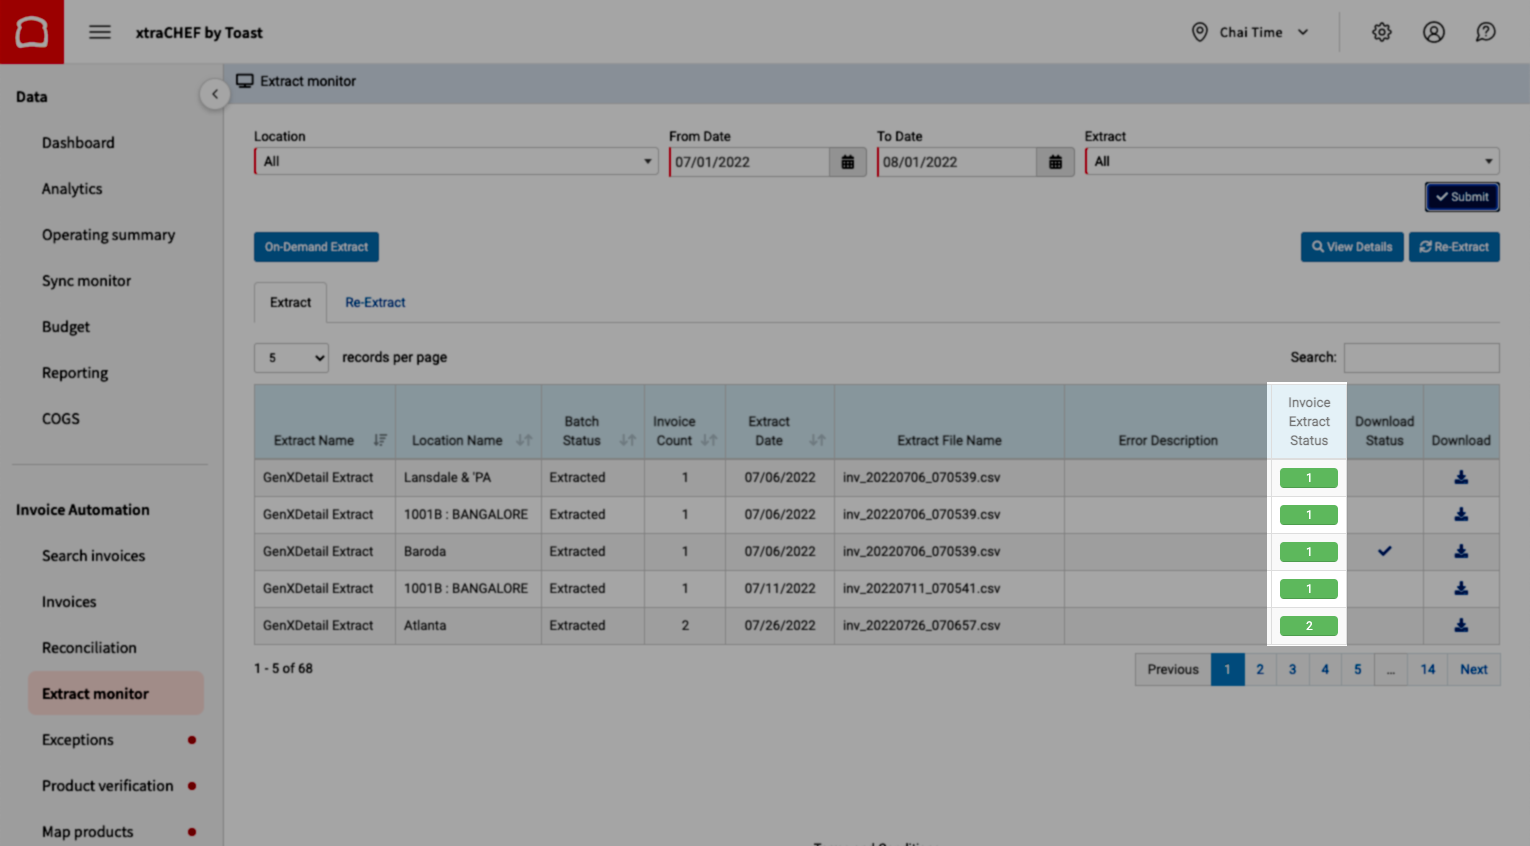1530x846 pixels.
Task: Open the settings gear icon
Action: tap(1381, 31)
